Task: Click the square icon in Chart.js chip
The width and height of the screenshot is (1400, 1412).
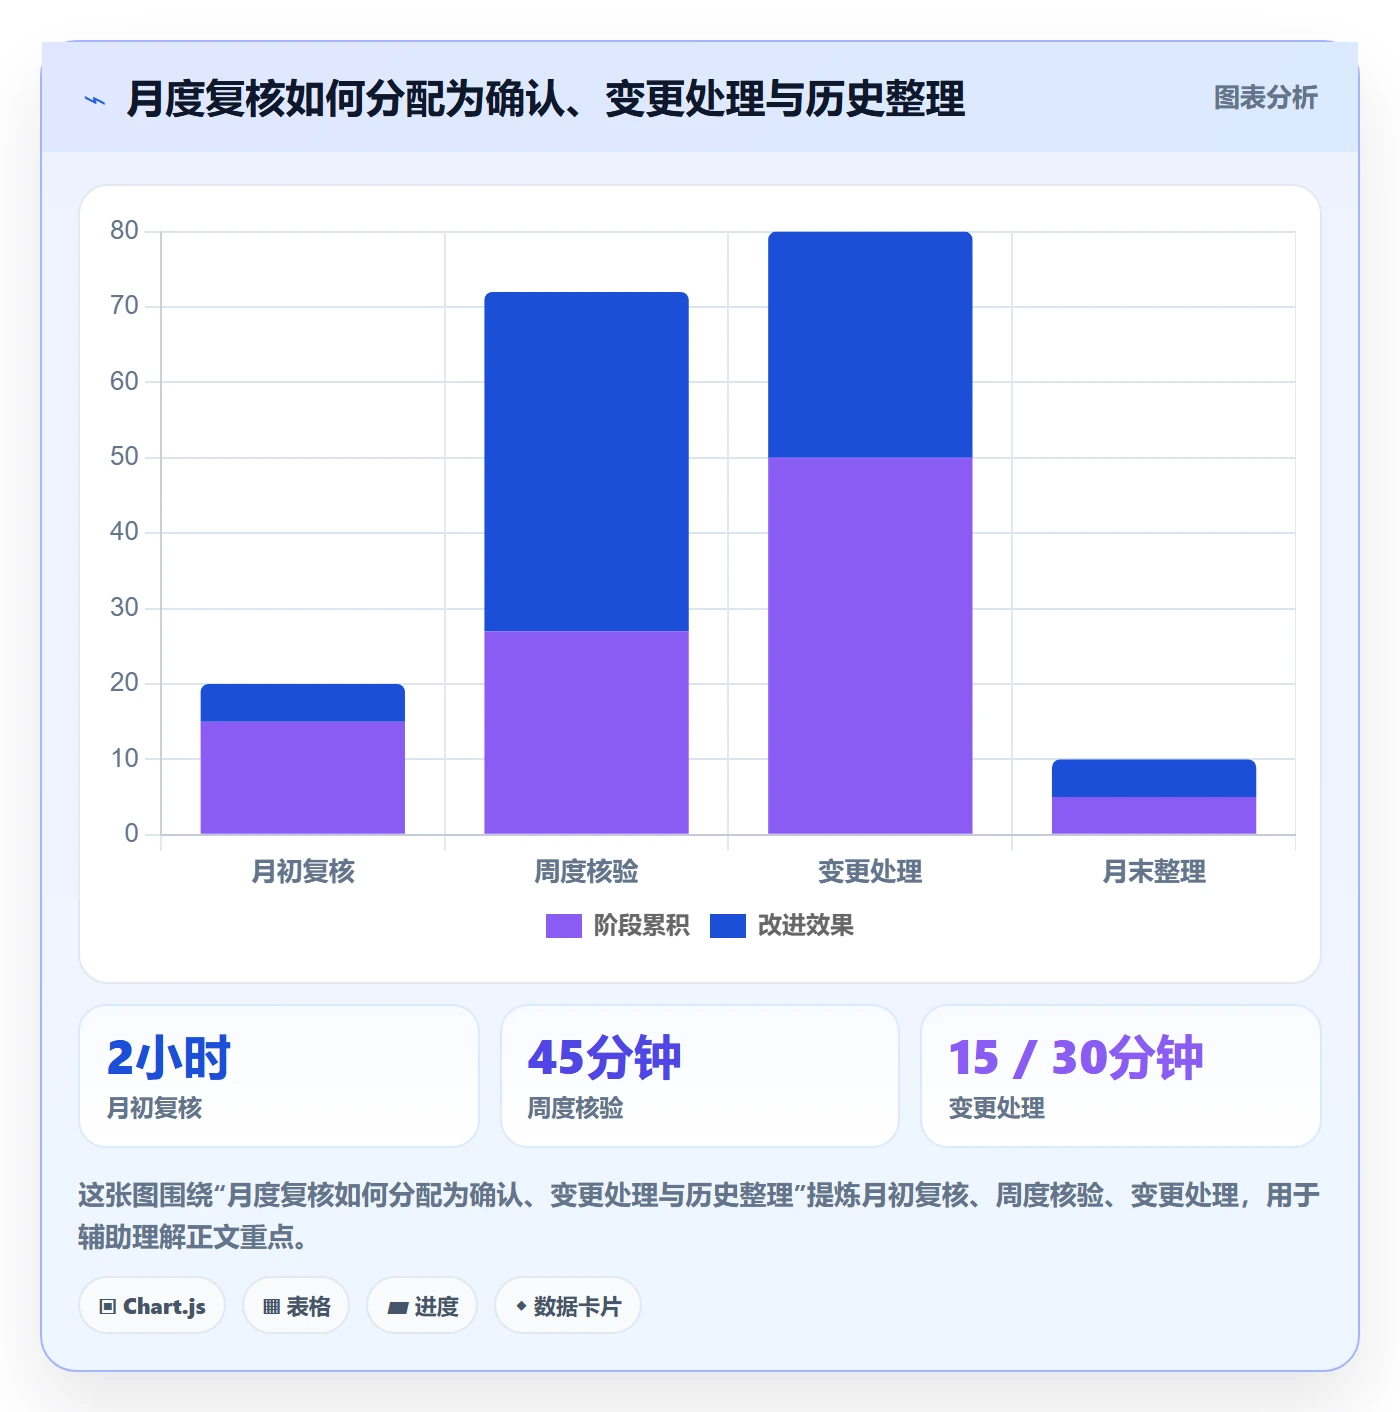Action: [108, 1307]
